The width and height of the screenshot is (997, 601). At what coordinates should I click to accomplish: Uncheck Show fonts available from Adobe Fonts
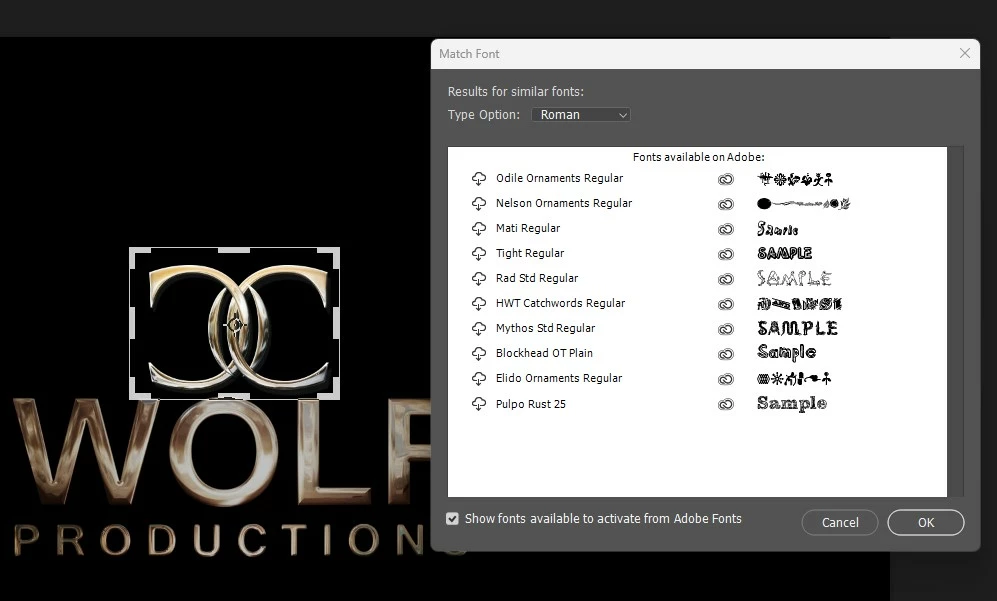click(x=452, y=519)
